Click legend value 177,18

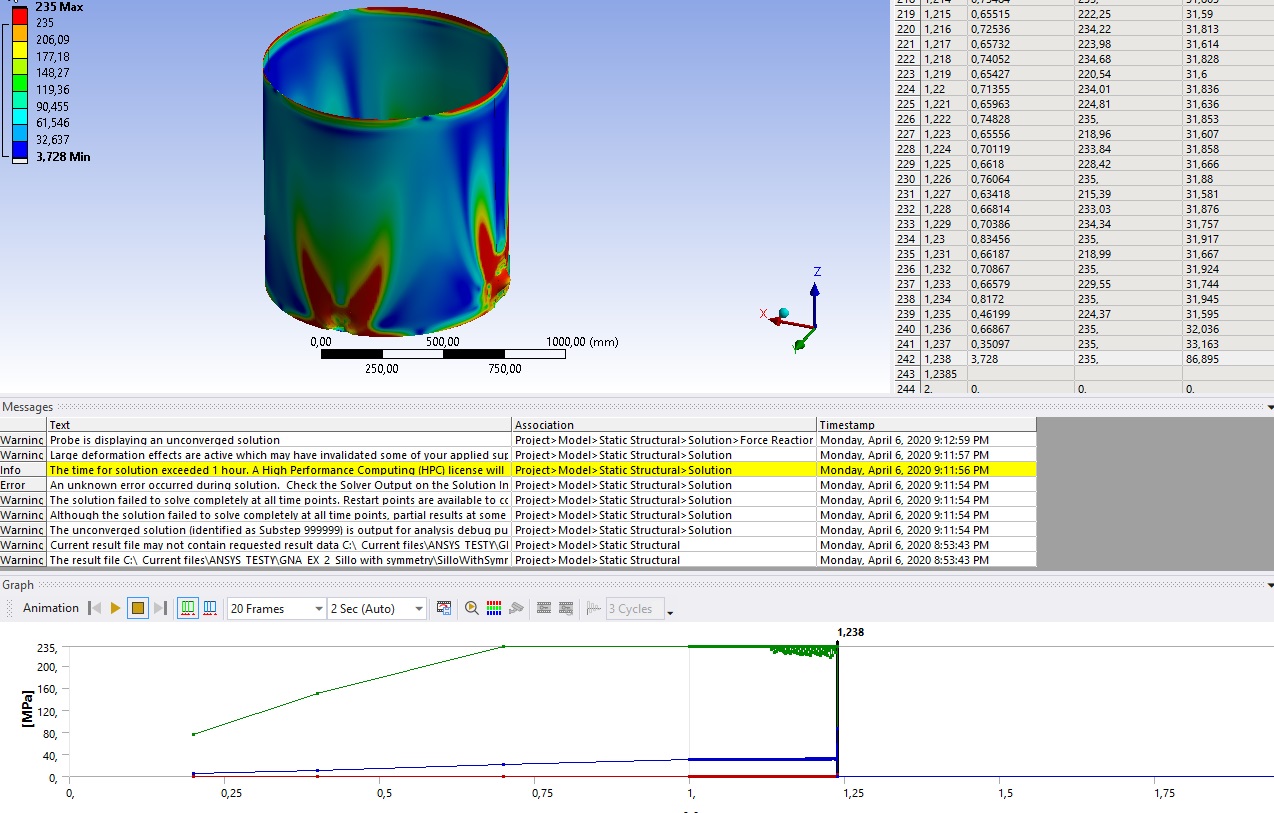coord(53,56)
